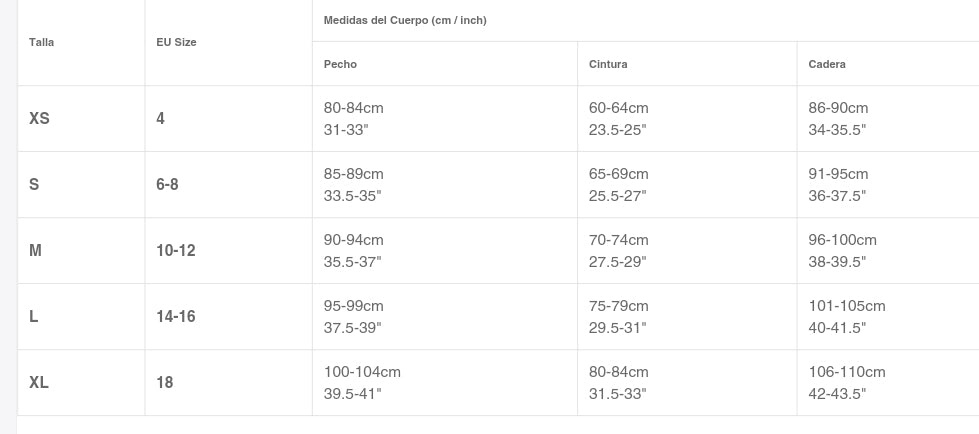Image resolution: width=979 pixels, height=434 pixels.
Task: Click the XL size row label
Action: (40, 382)
